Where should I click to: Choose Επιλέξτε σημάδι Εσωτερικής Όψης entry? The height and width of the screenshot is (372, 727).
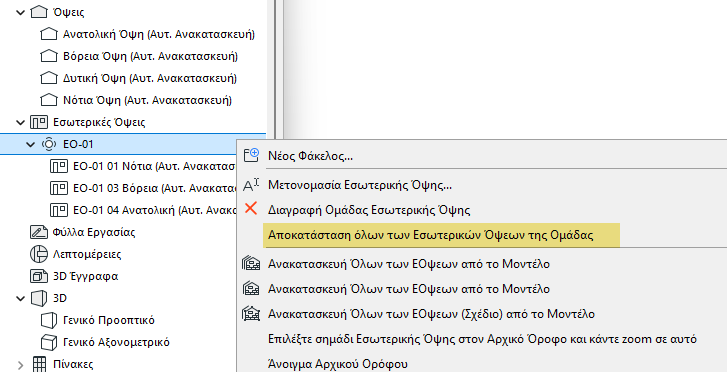[482, 339]
